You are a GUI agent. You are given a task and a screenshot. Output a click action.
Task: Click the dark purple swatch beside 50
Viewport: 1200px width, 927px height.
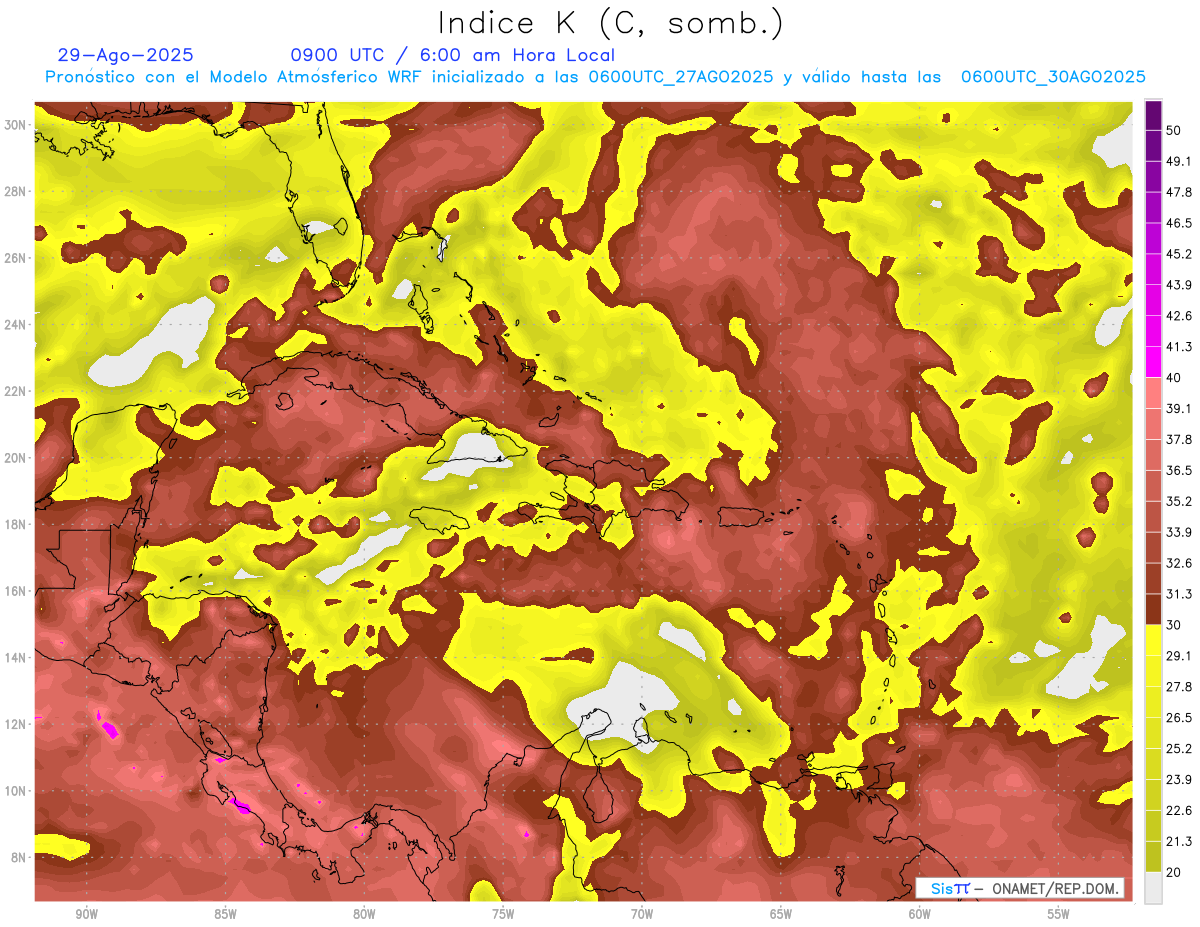coord(1153,116)
